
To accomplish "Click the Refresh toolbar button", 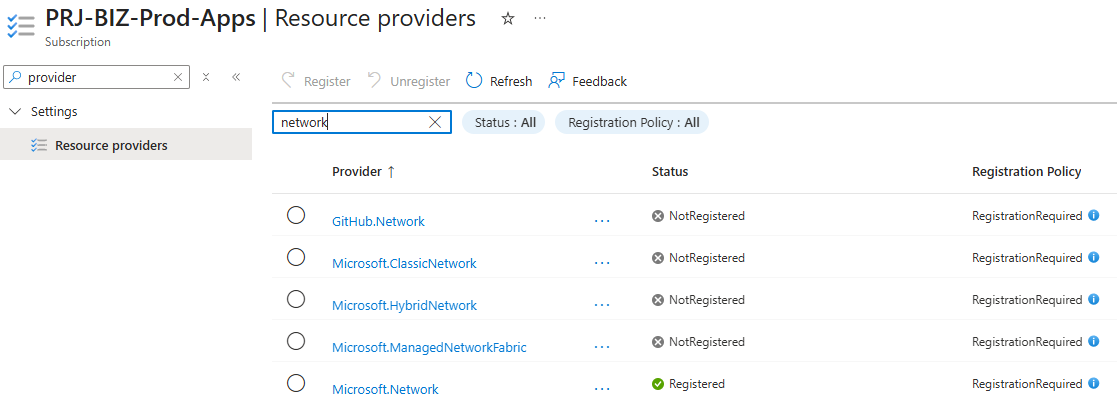I will tap(499, 81).
